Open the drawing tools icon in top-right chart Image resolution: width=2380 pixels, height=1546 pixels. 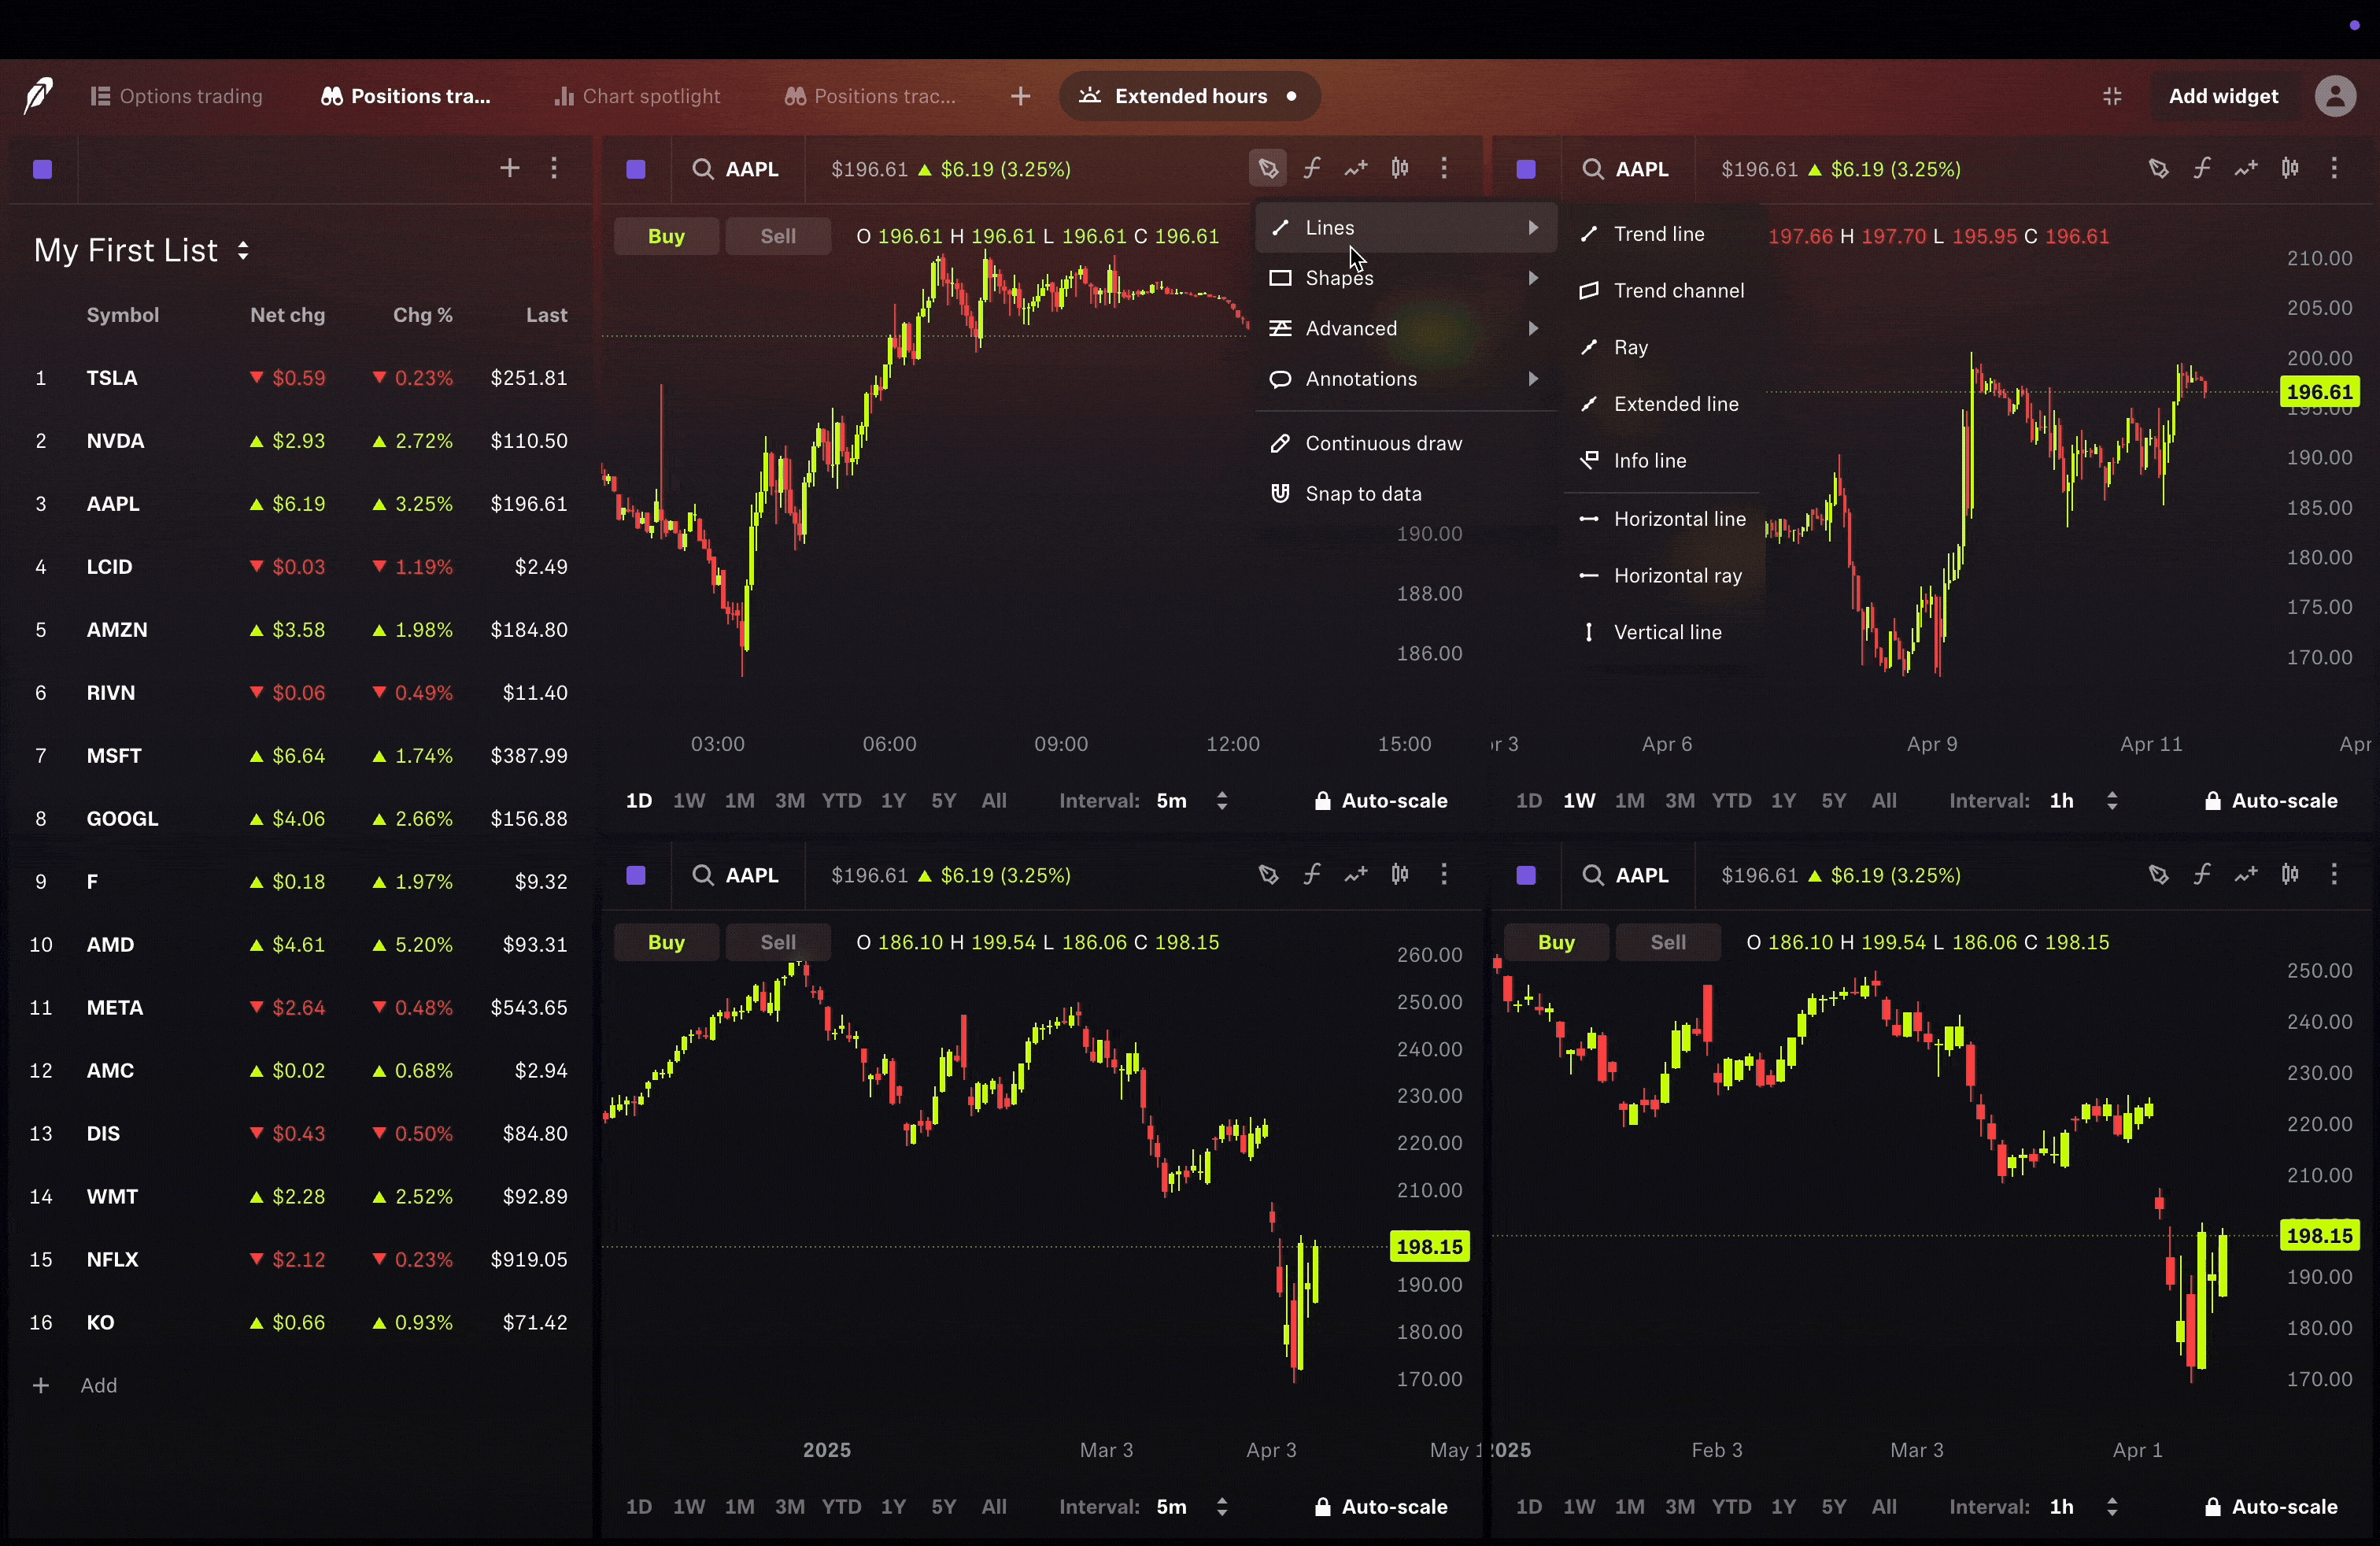2158,169
